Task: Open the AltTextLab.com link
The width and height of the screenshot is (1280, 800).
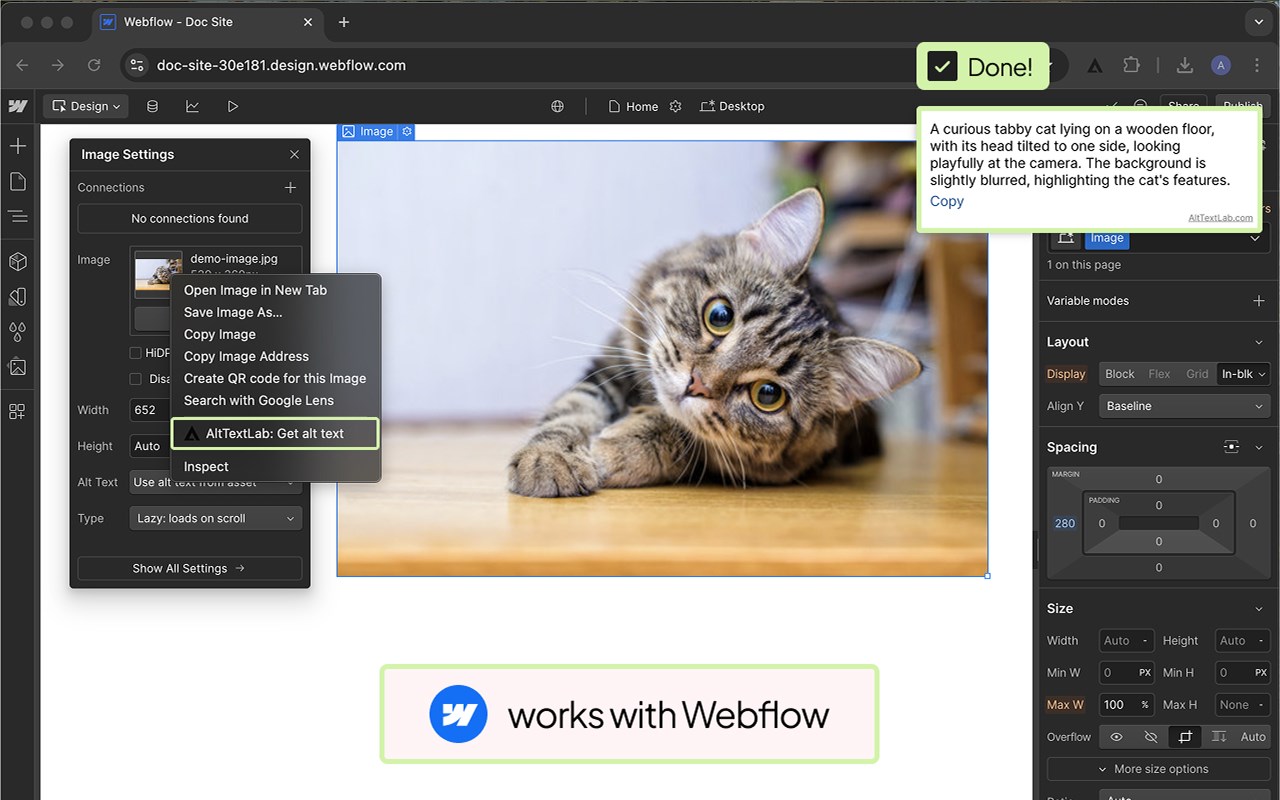Action: 1220,218
